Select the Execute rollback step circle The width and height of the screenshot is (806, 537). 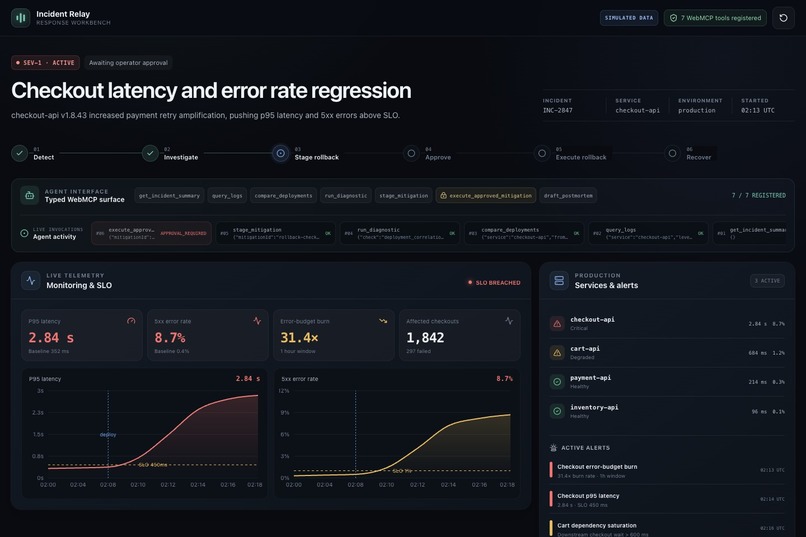click(x=542, y=153)
